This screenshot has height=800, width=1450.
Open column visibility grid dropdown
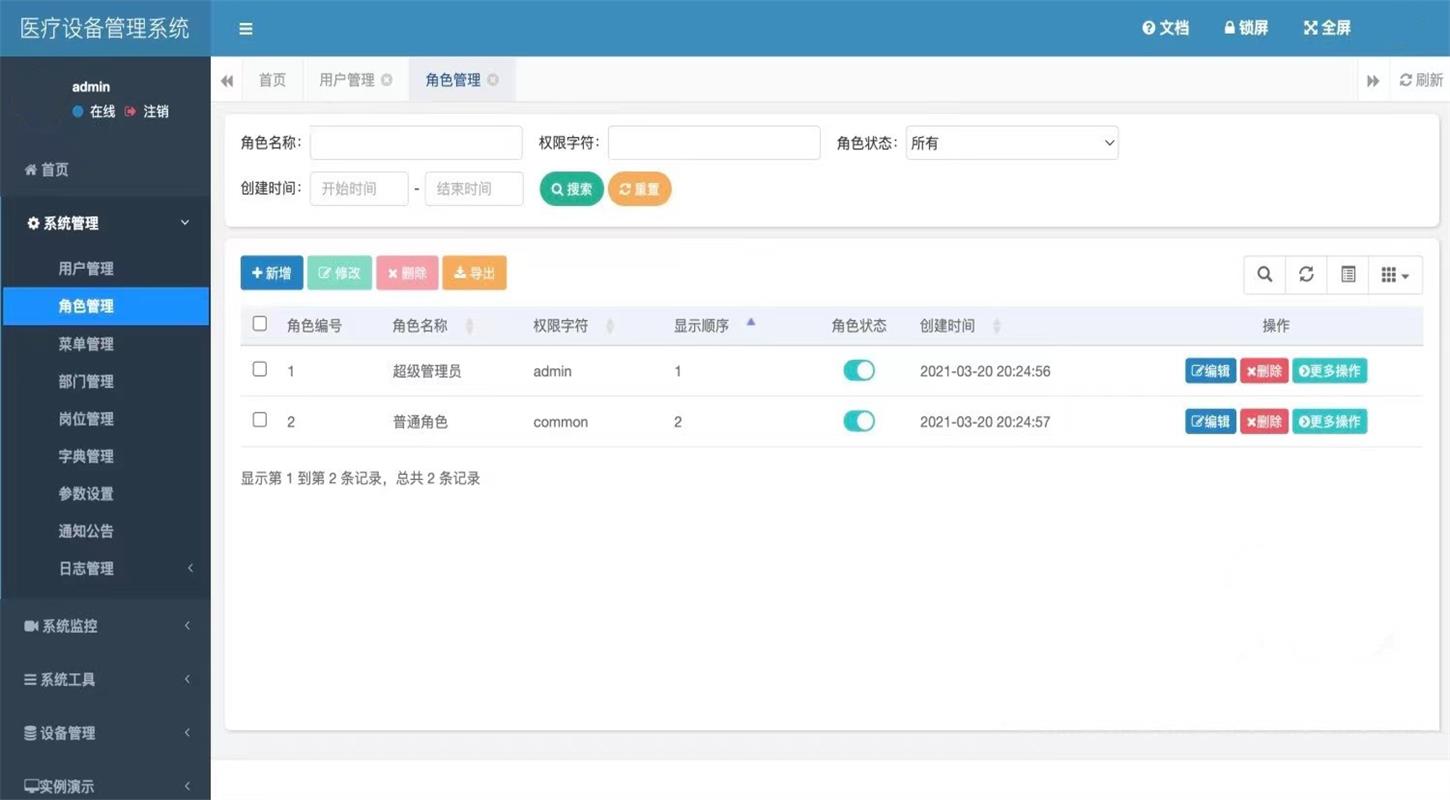point(1395,274)
